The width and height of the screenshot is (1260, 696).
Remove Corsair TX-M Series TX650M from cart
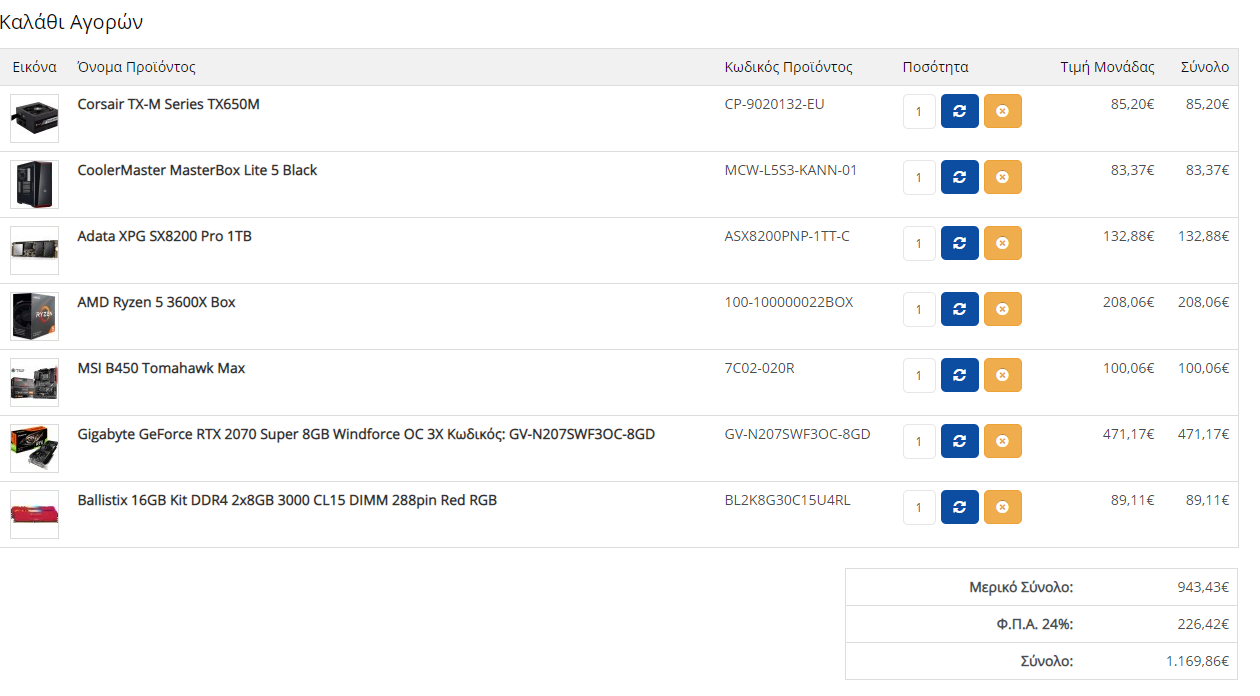pos(1003,111)
